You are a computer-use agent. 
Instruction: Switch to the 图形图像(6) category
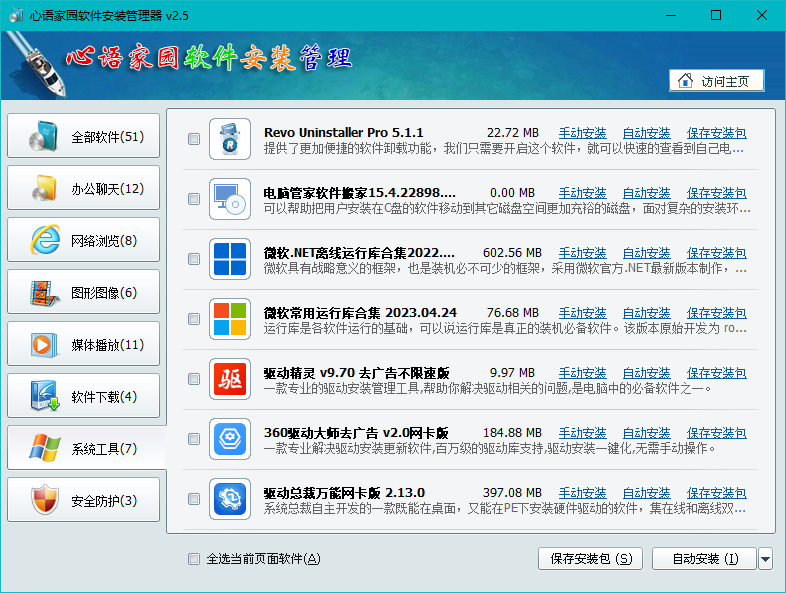(83, 292)
